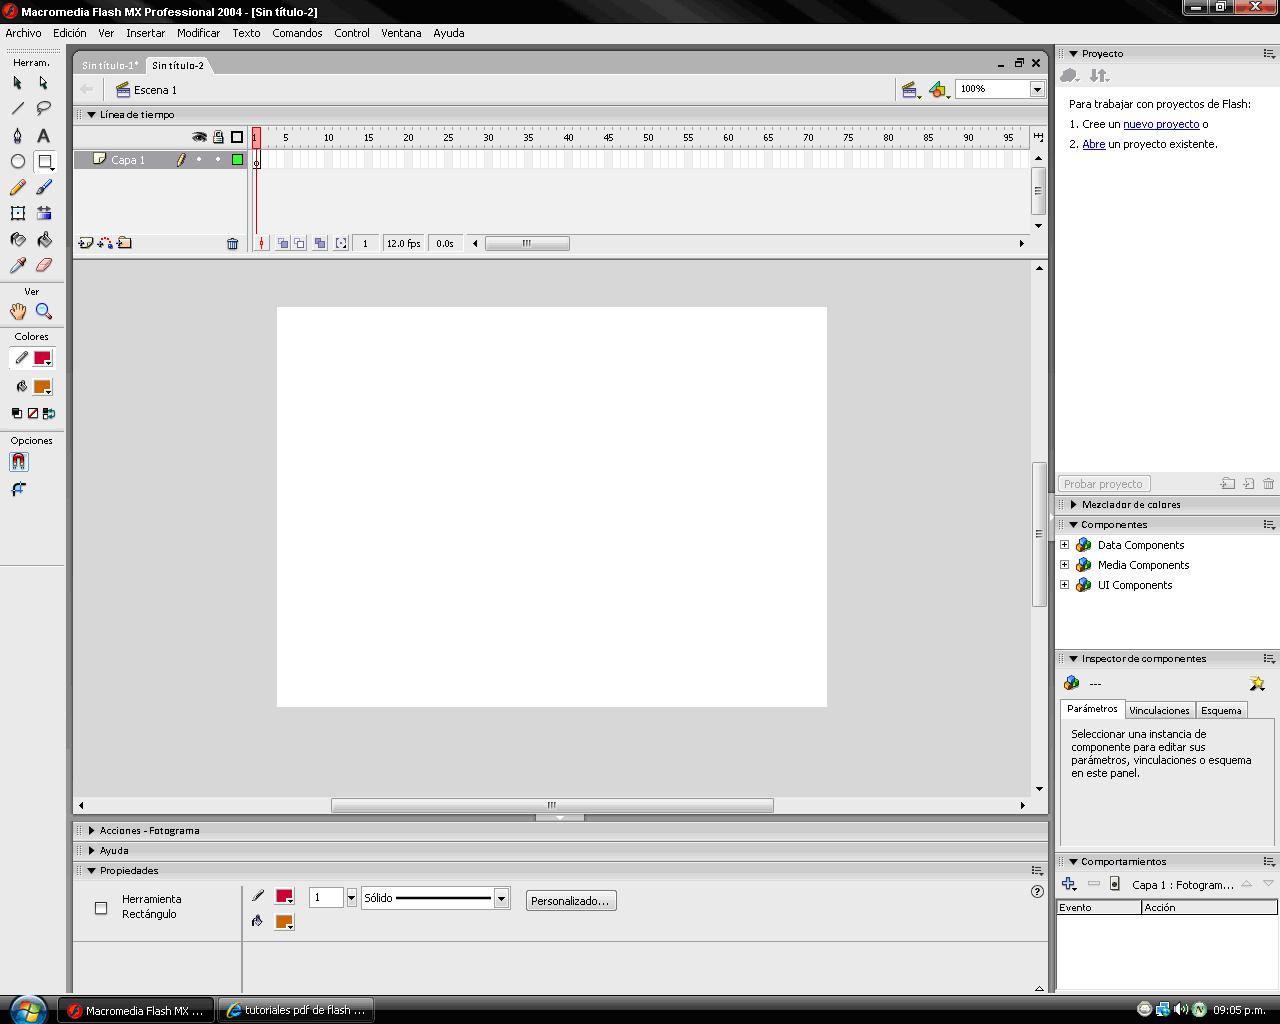Select the Free Transform tool
This screenshot has width=1280, height=1024.
[x=17, y=213]
